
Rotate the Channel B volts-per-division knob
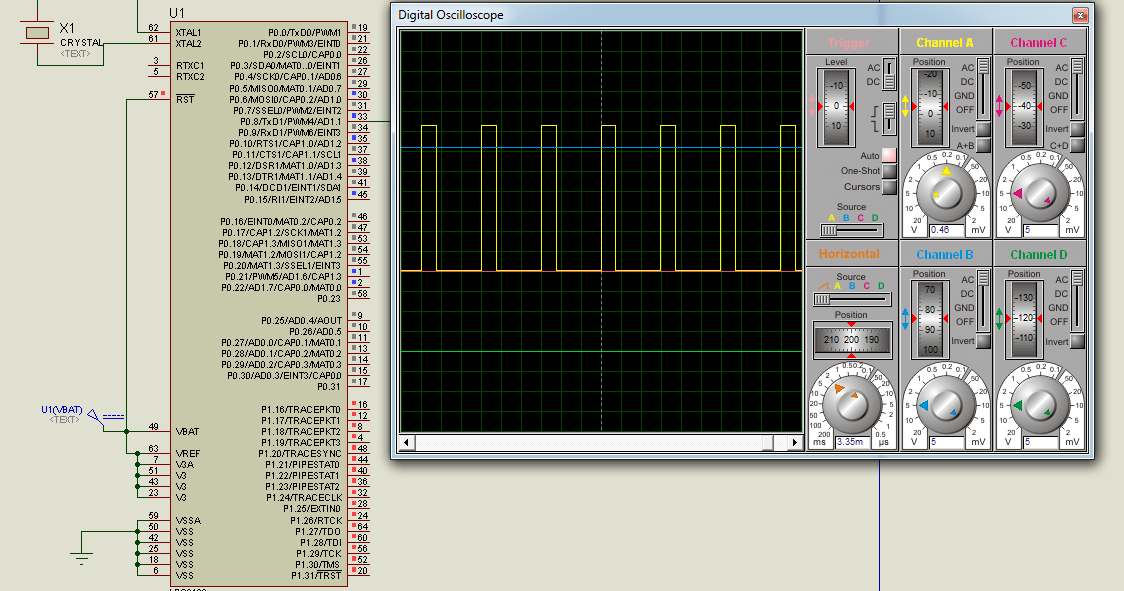(x=945, y=405)
